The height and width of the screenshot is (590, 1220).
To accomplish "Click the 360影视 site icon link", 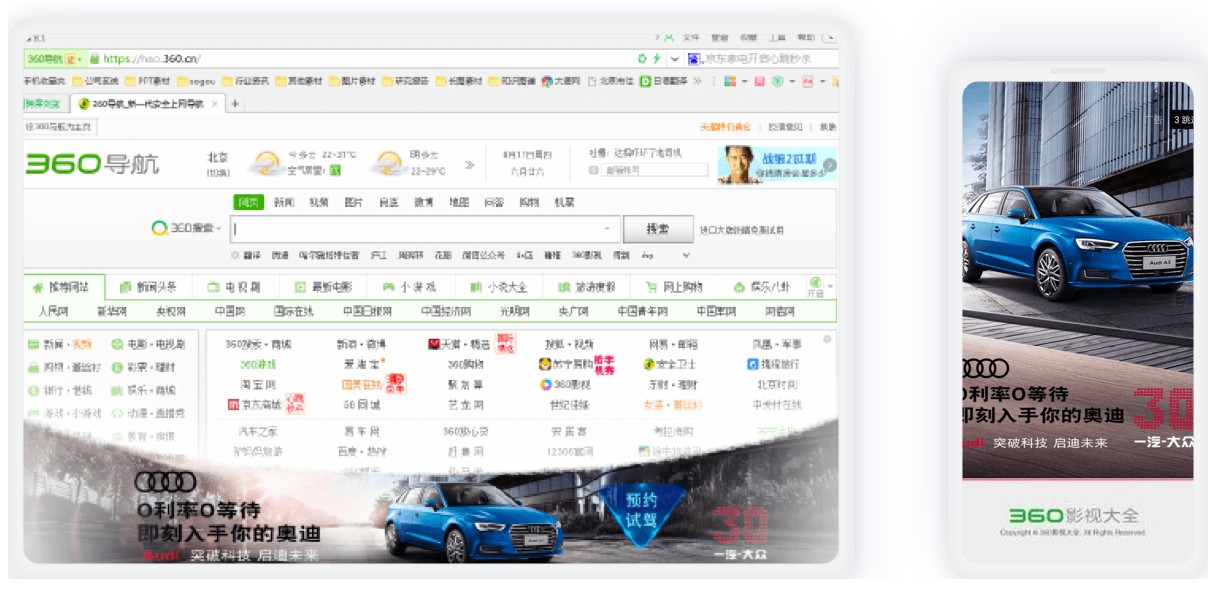I will click(546, 384).
